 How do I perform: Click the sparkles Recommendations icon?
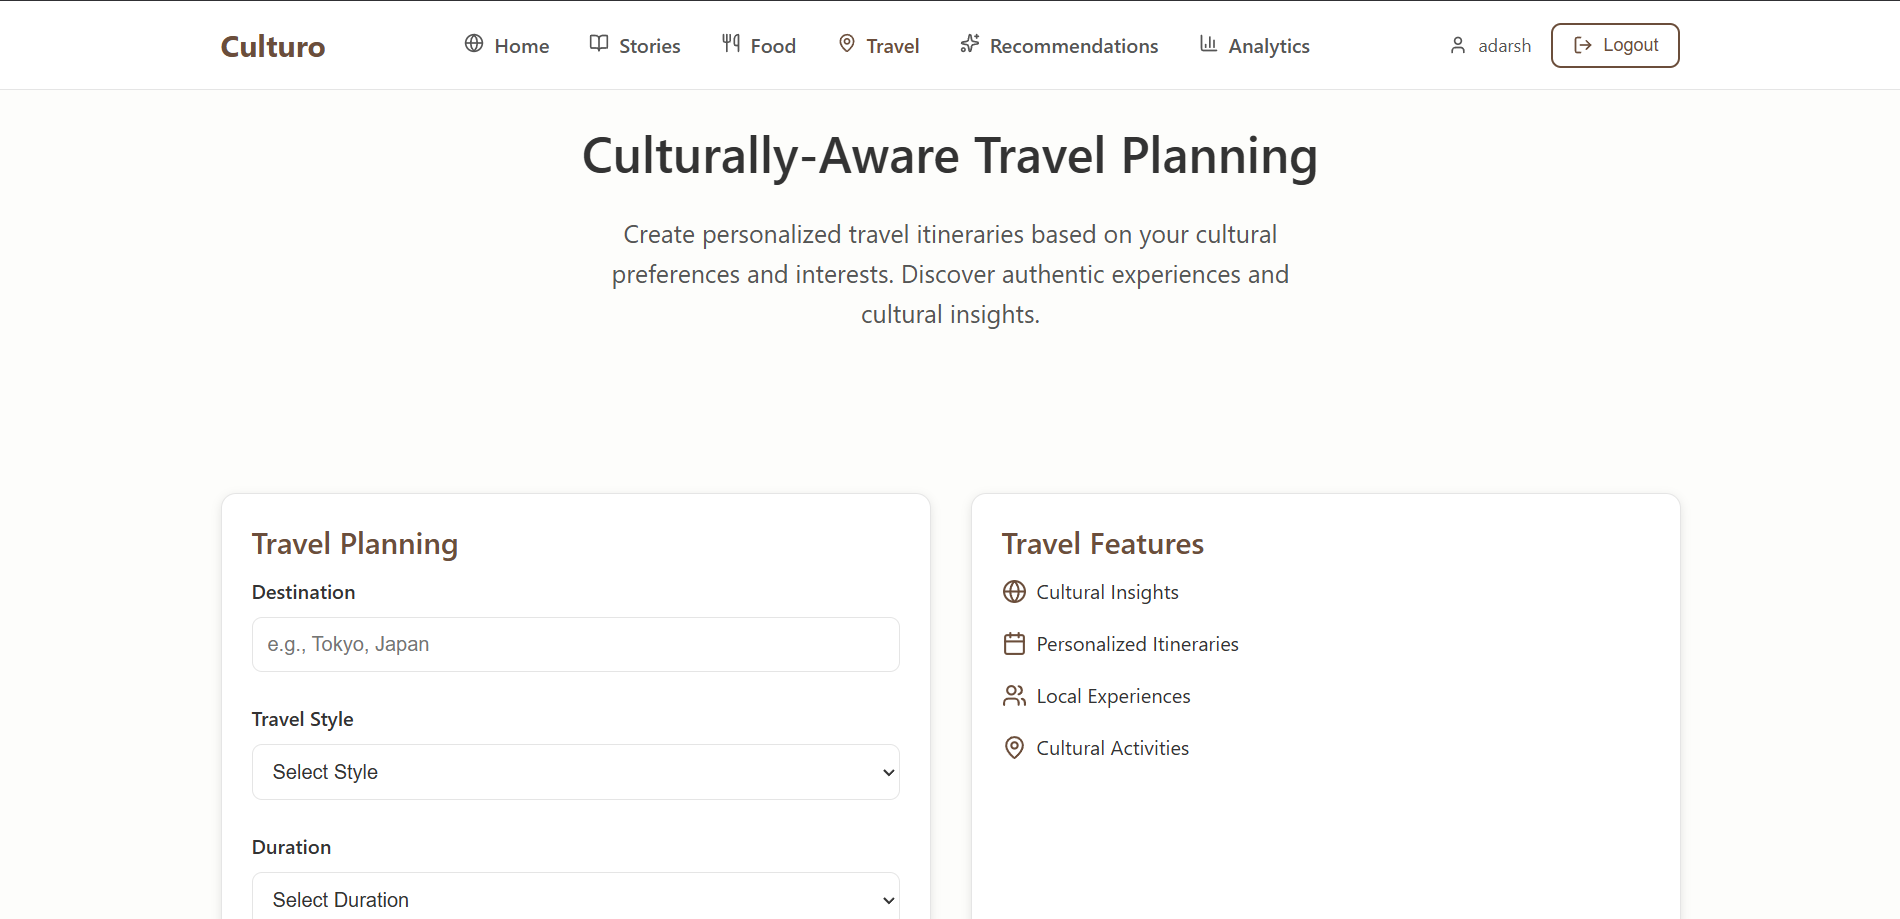(x=969, y=43)
